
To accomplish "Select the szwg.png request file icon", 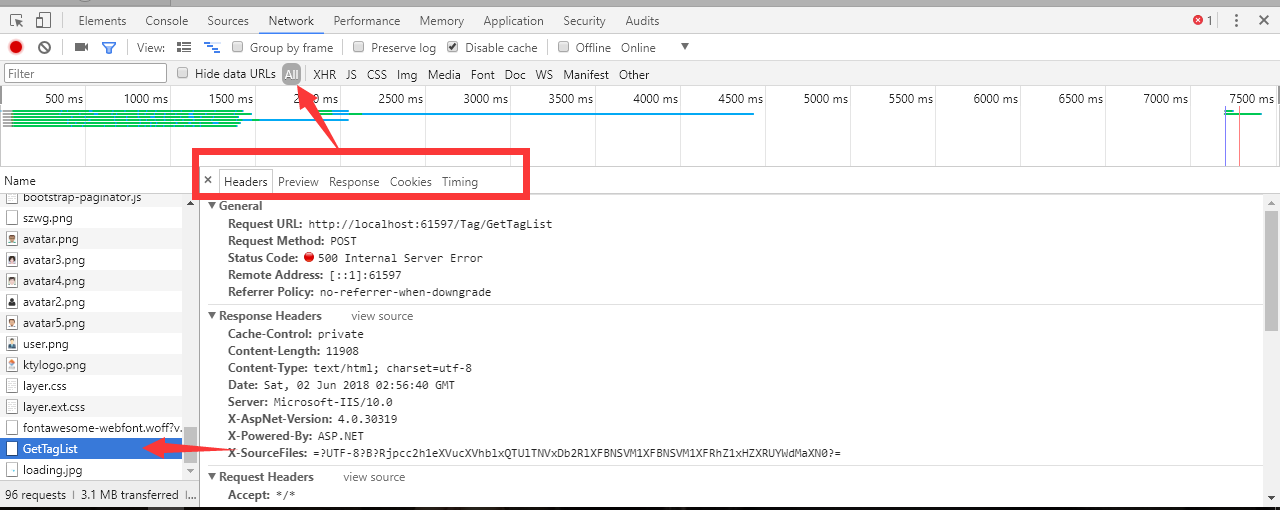I will click(12, 218).
